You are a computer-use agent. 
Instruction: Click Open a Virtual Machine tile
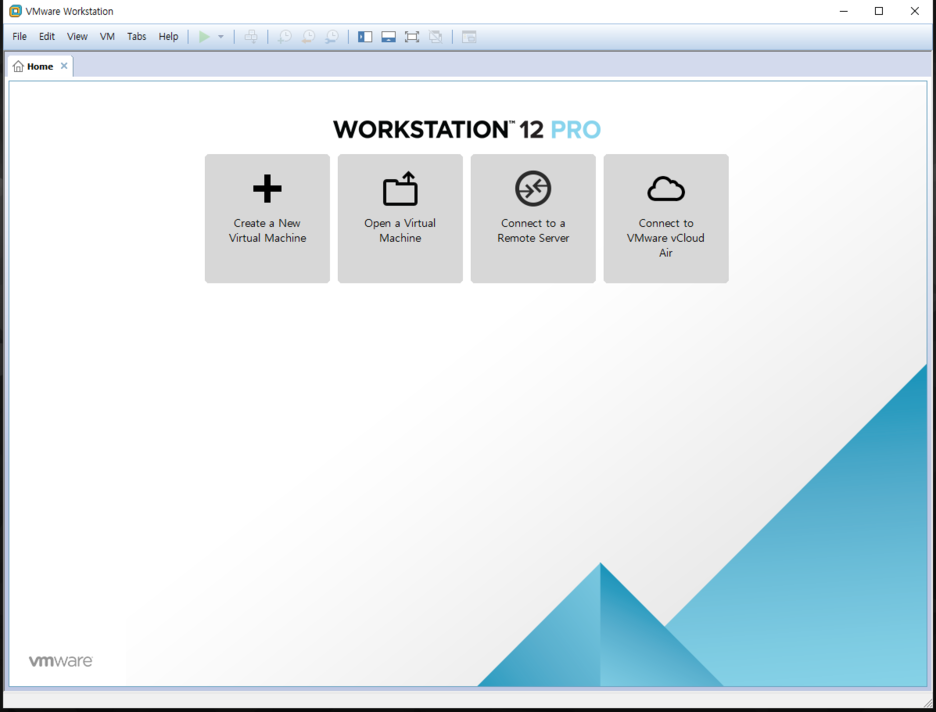click(400, 218)
